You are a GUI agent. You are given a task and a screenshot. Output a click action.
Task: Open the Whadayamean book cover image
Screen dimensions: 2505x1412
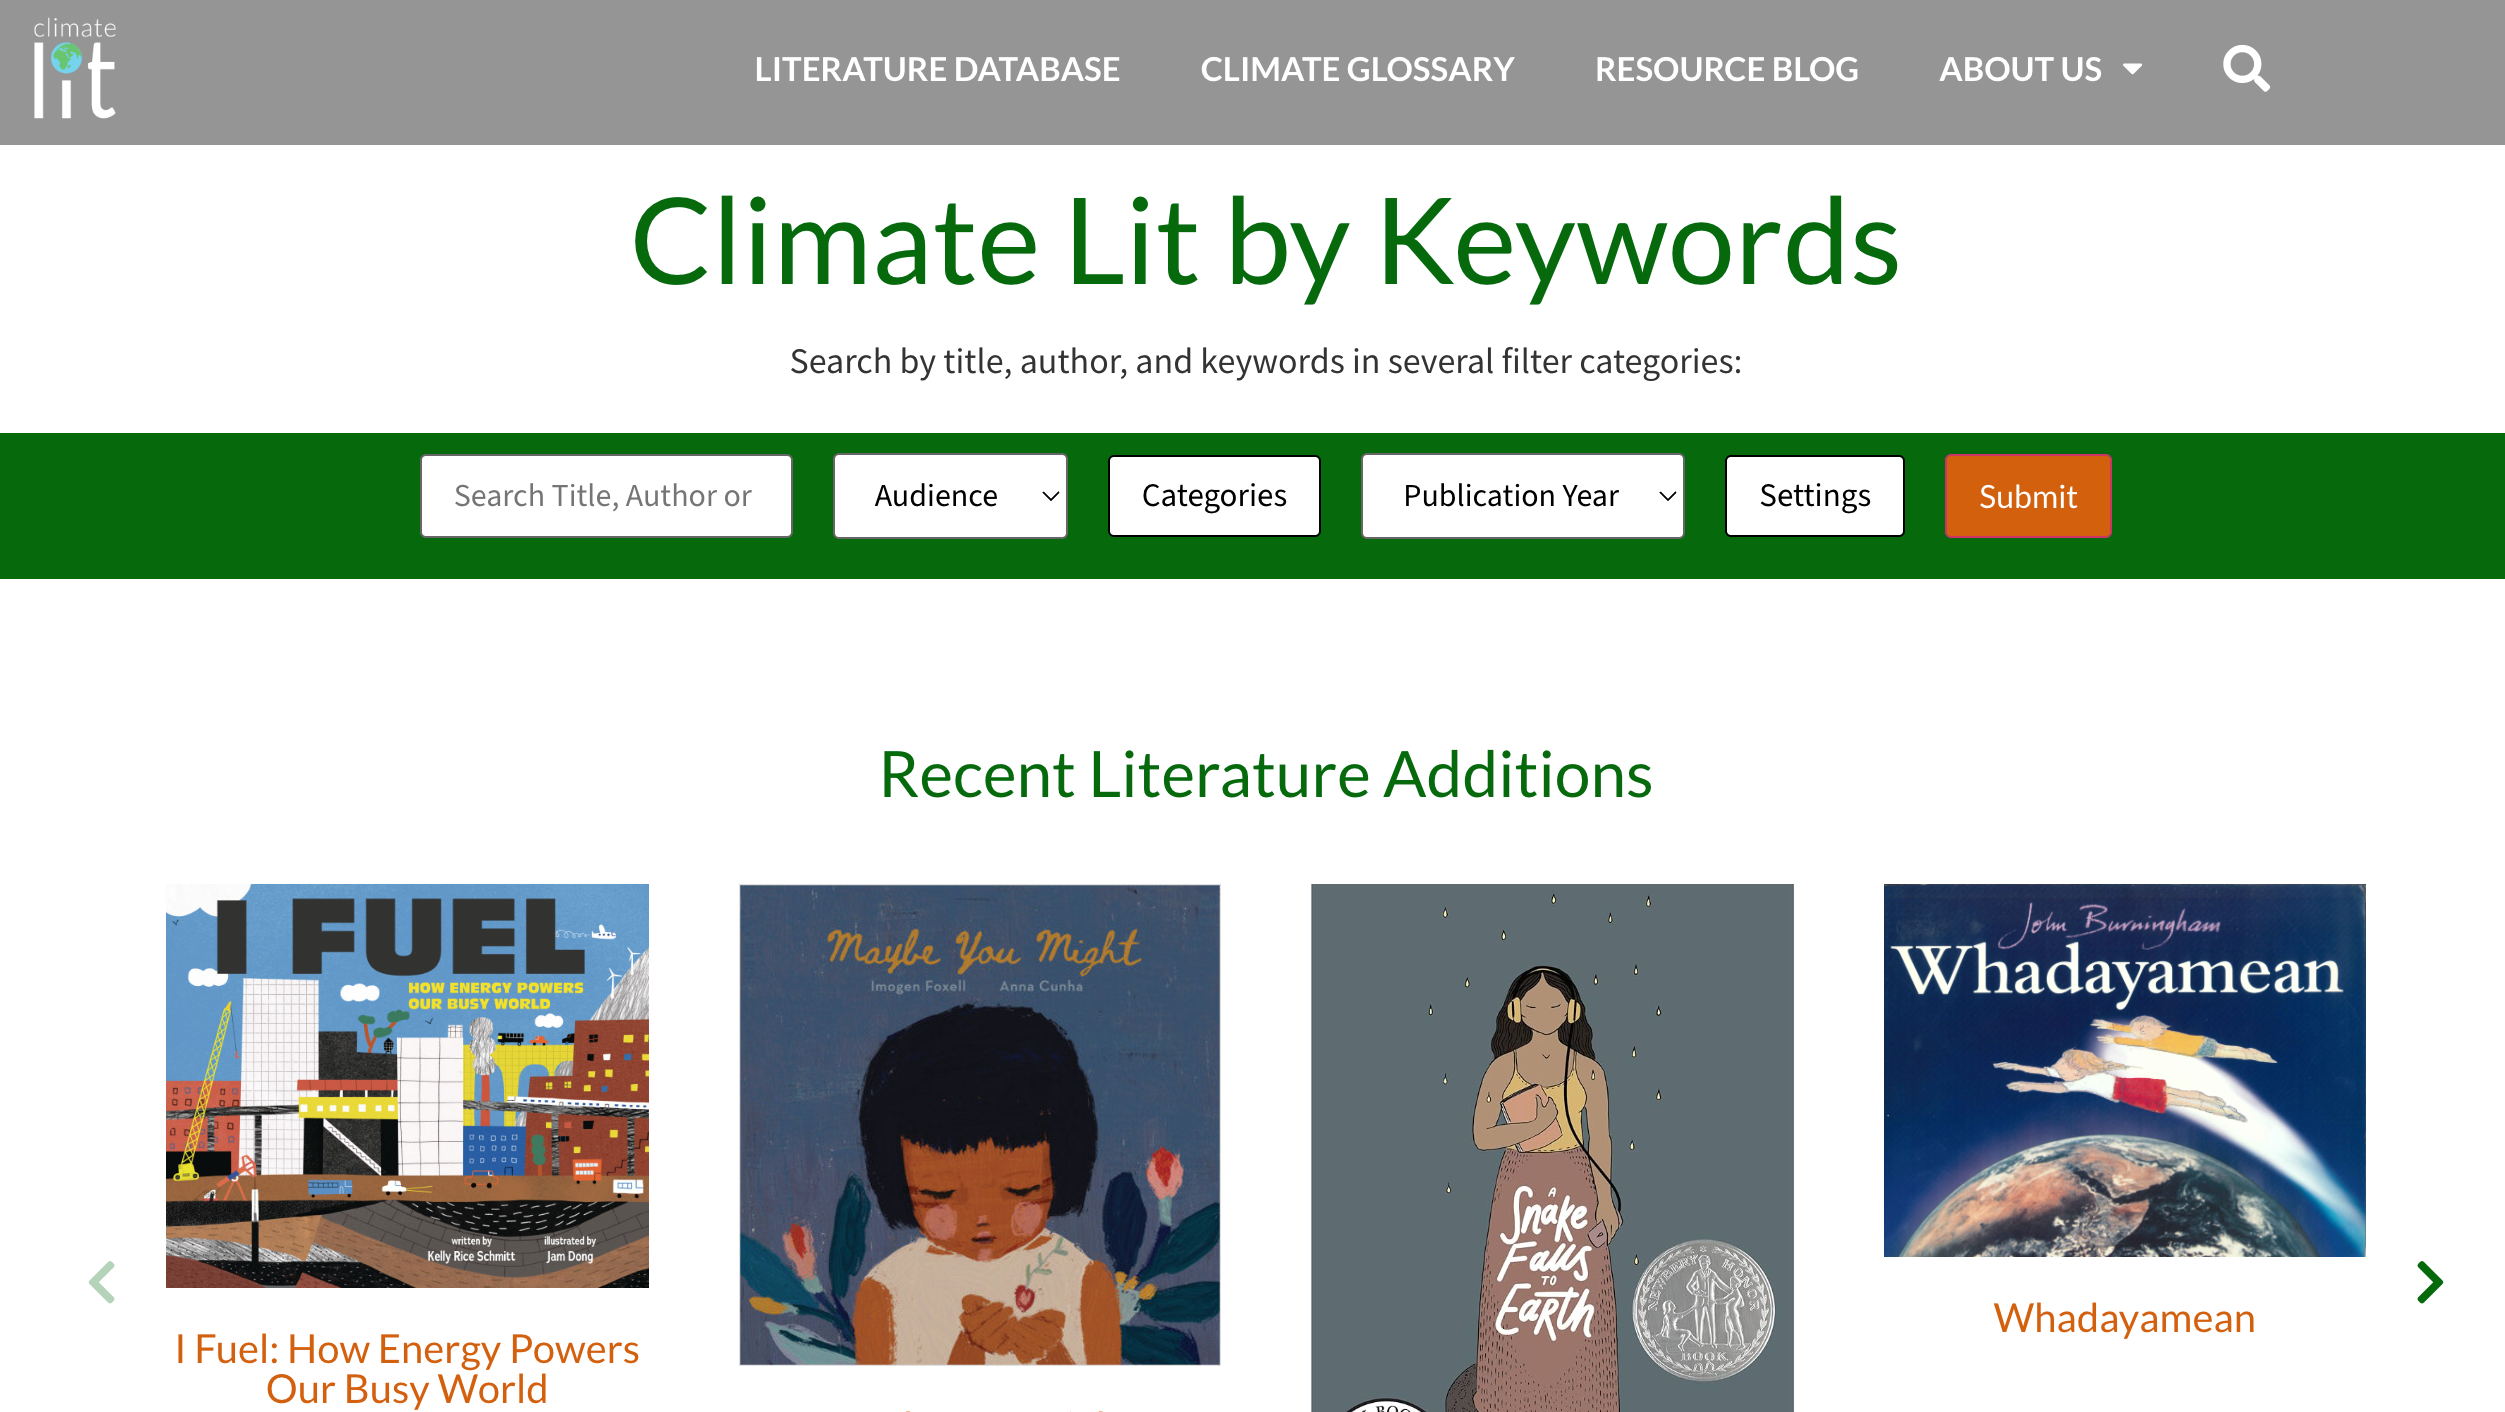tap(2124, 1070)
